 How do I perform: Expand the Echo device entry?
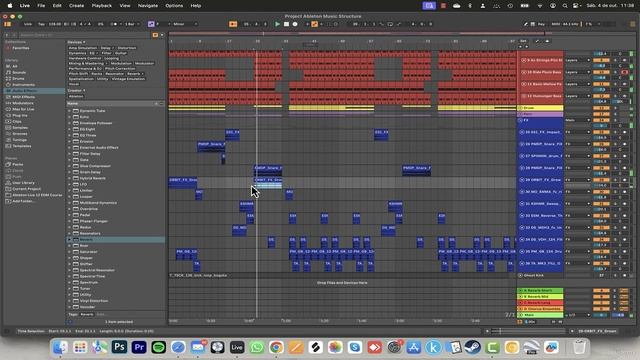[x=69, y=117]
